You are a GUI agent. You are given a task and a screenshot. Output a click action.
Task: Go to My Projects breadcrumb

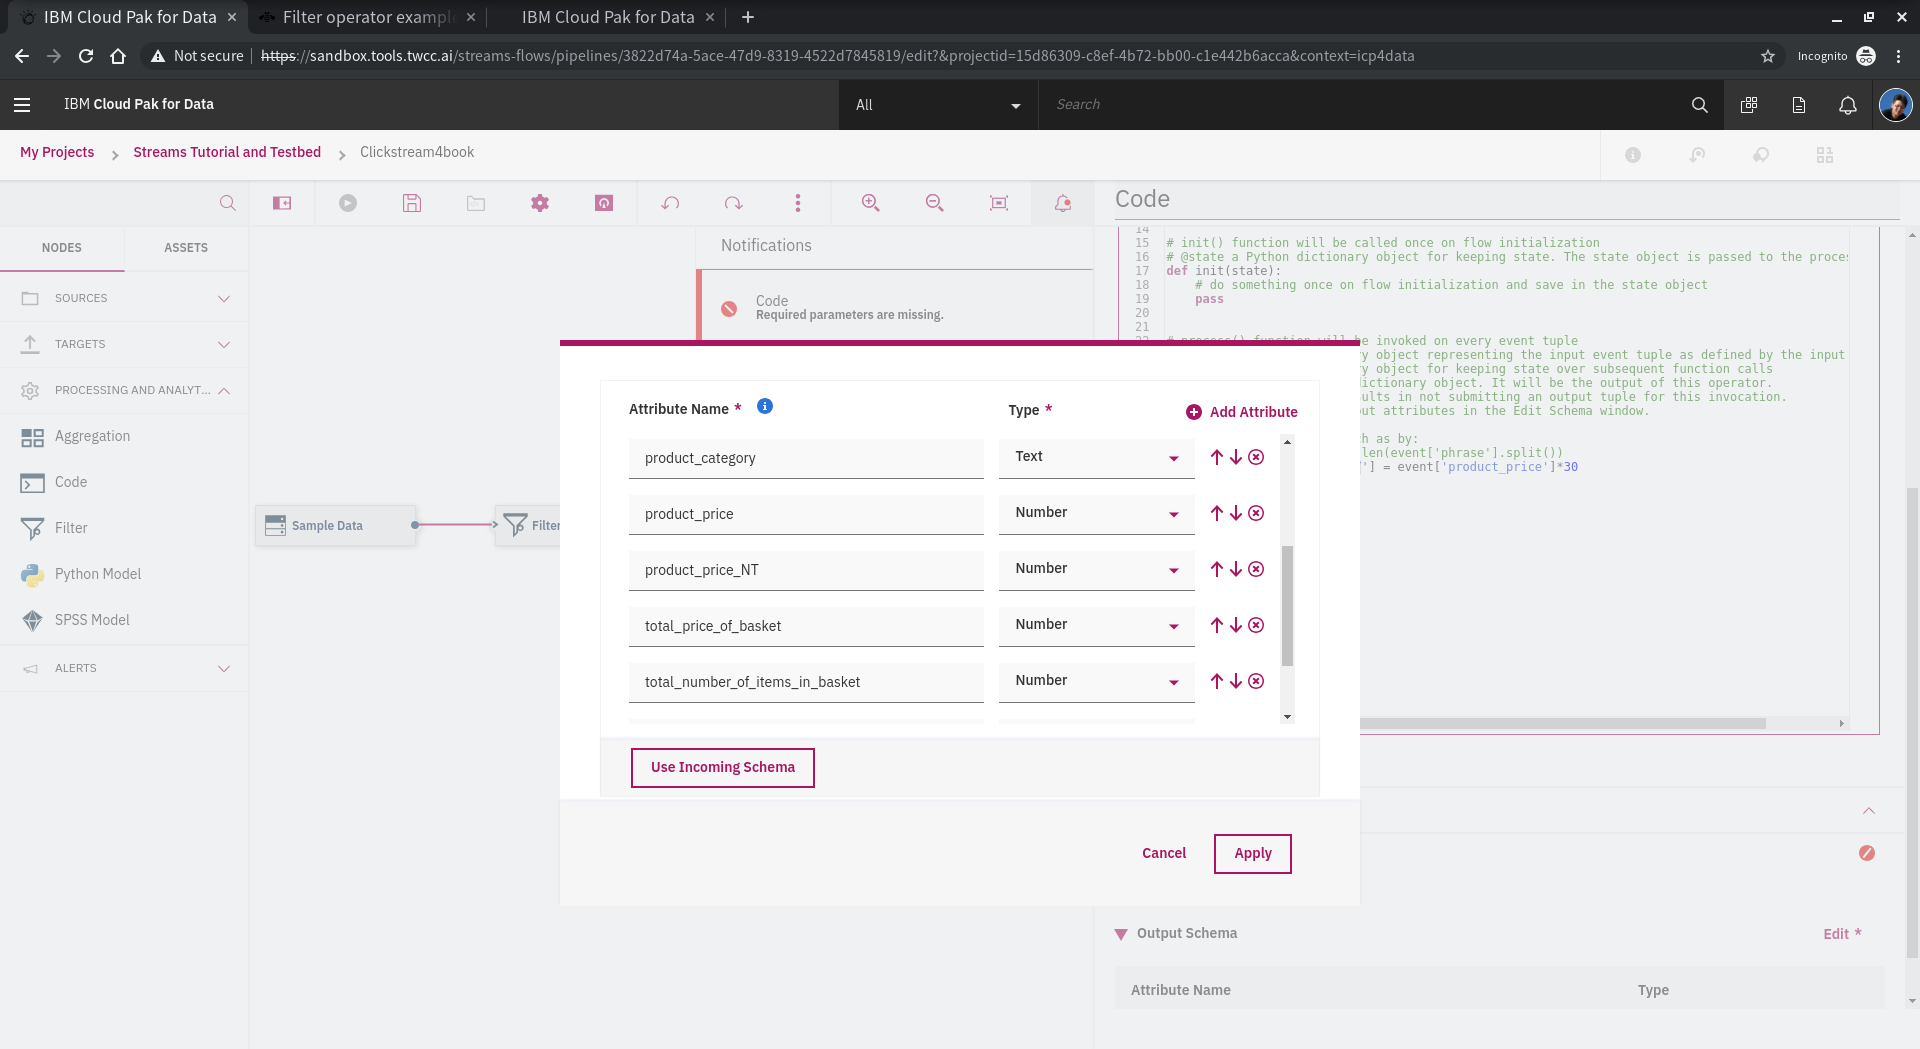click(x=57, y=152)
